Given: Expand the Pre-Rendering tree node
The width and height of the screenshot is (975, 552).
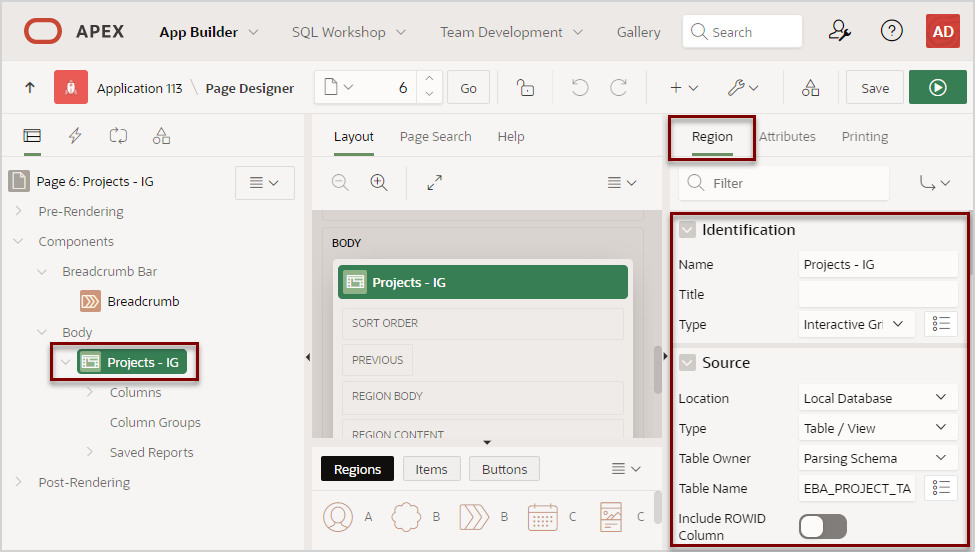Looking at the screenshot, I should pos(19,211).
